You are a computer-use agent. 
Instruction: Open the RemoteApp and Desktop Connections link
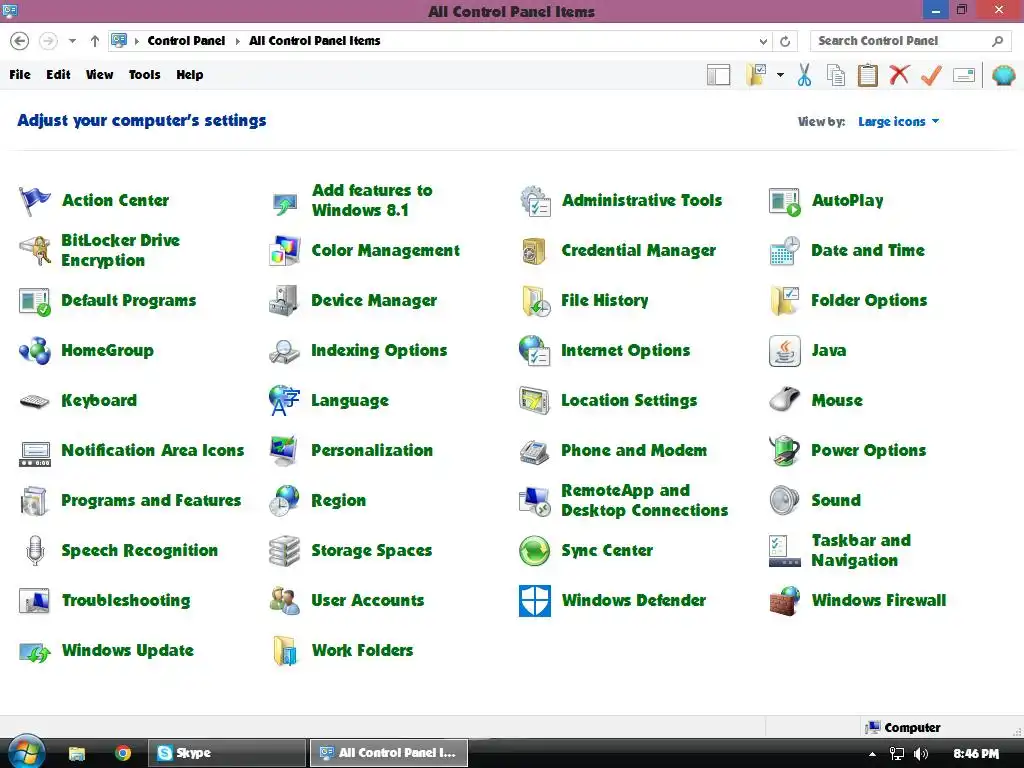click(x=644, y=500)
